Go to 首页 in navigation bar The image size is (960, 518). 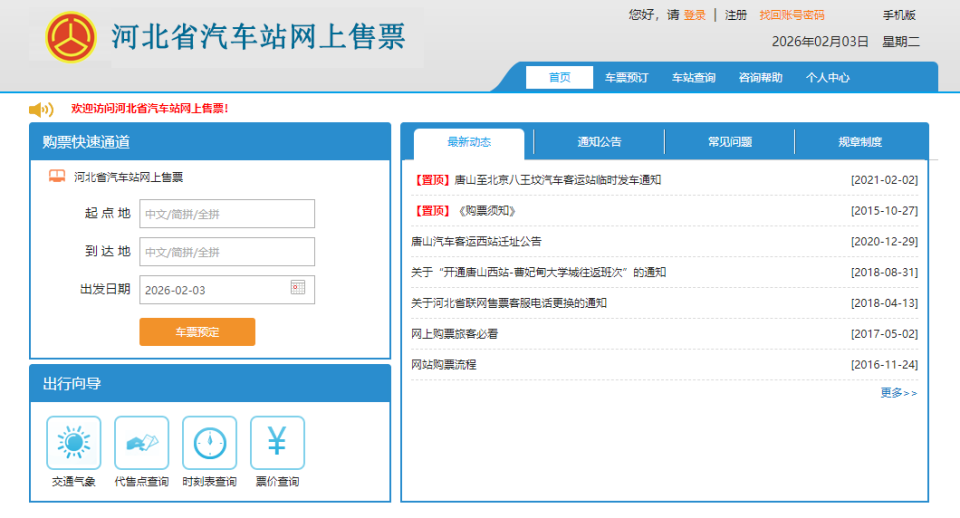click(560, 77)
